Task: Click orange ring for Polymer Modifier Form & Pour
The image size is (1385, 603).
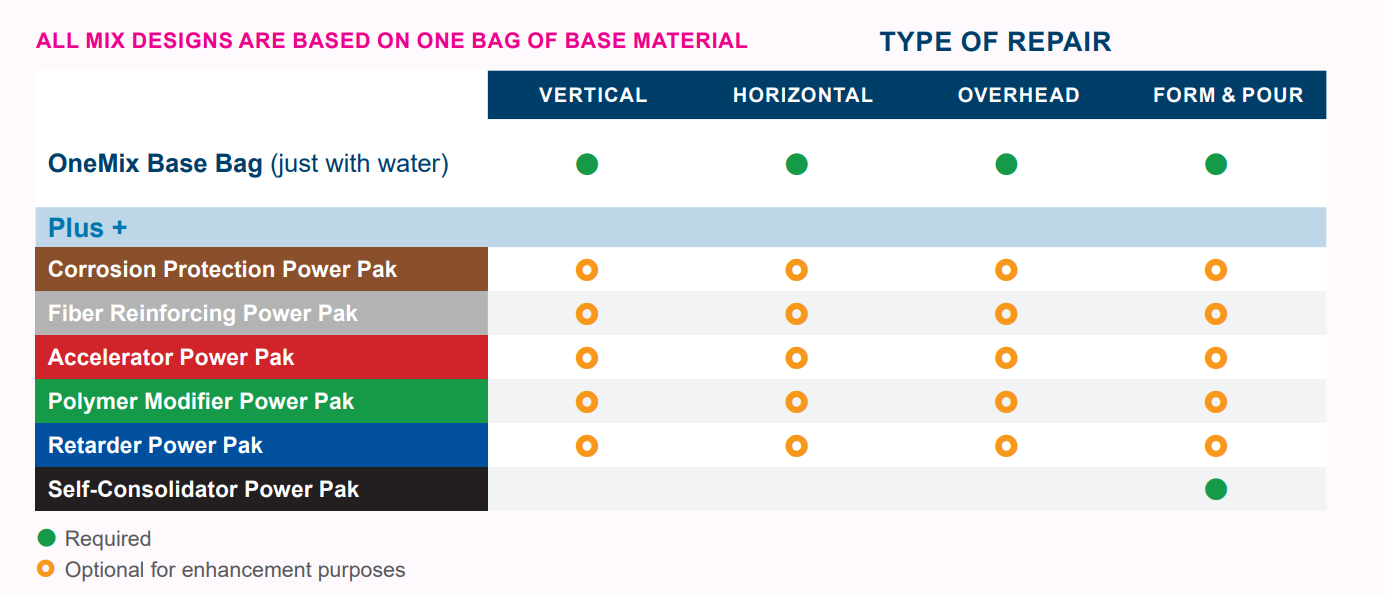Action: click(1216, 401)
